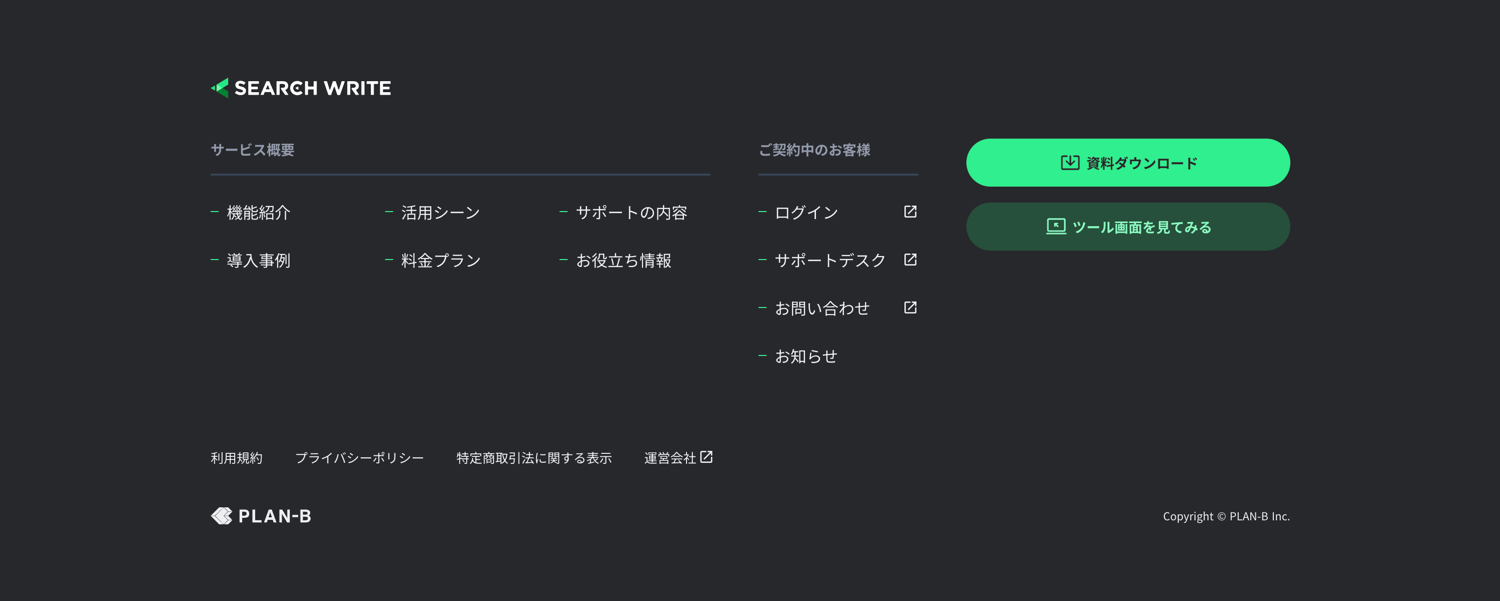Open 利用規約 in the footer

pos(237,458)
